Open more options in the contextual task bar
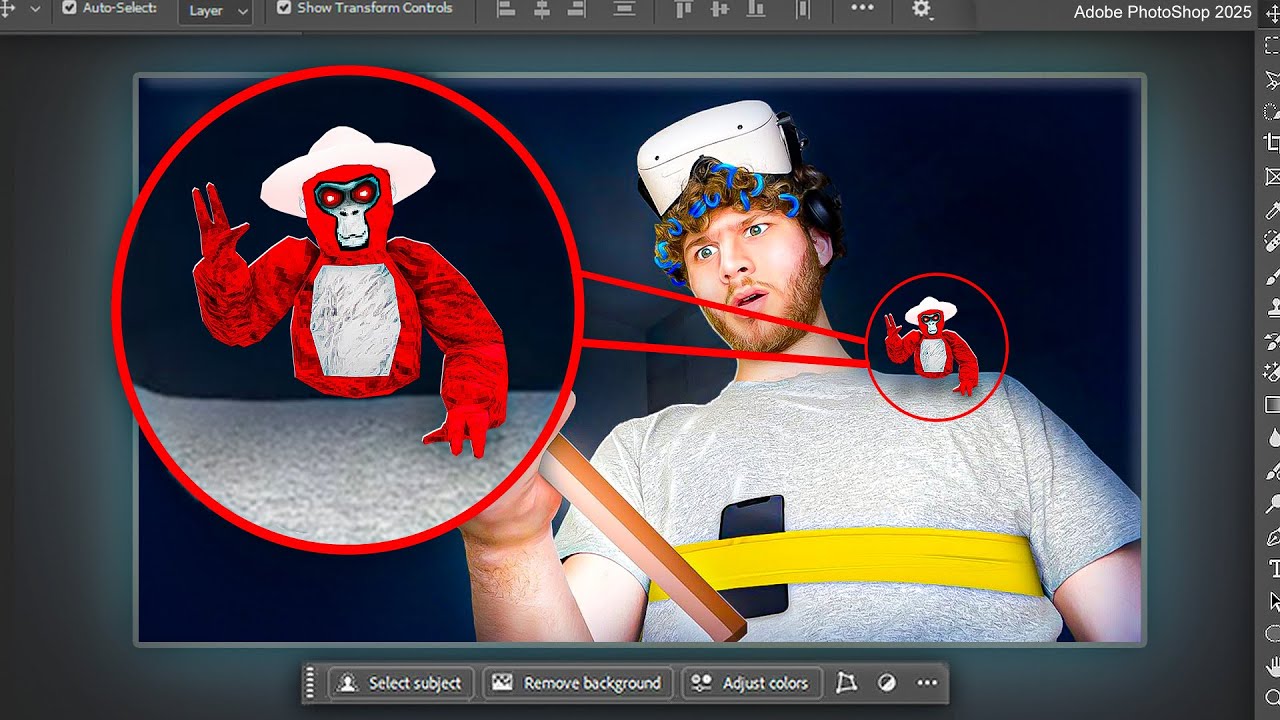The width and height of the screenshot is (1280, 720). pos(927,683)
